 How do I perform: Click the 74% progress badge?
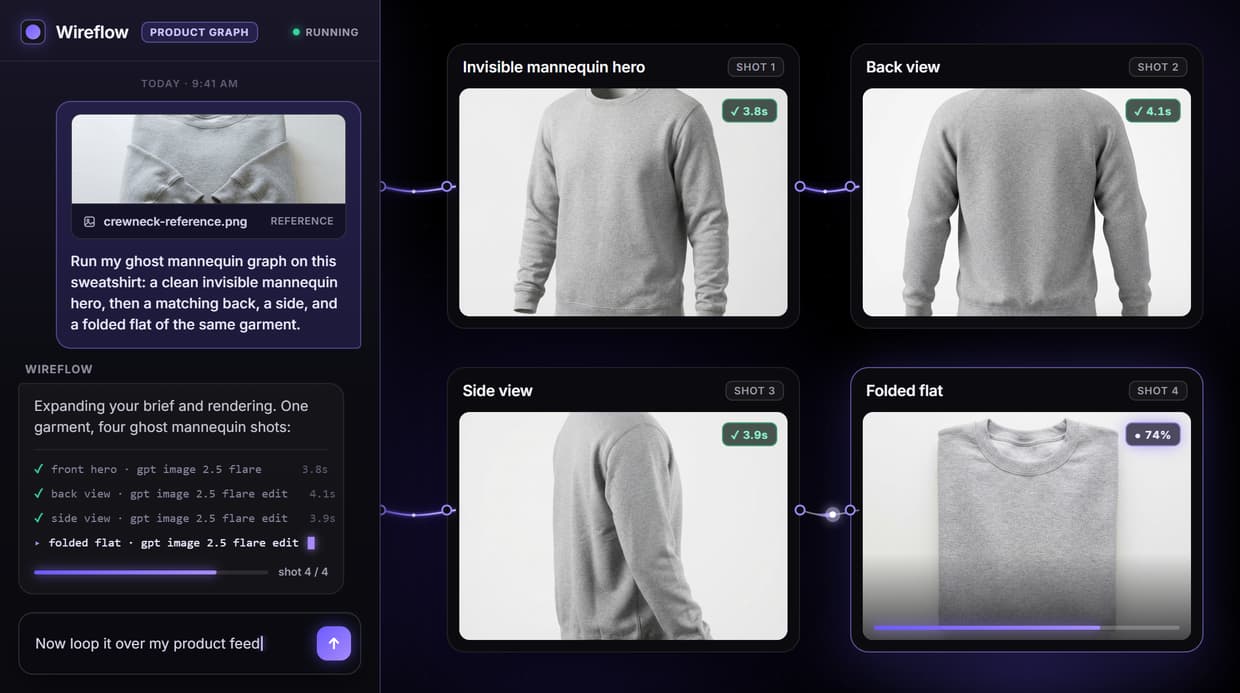1152,435
